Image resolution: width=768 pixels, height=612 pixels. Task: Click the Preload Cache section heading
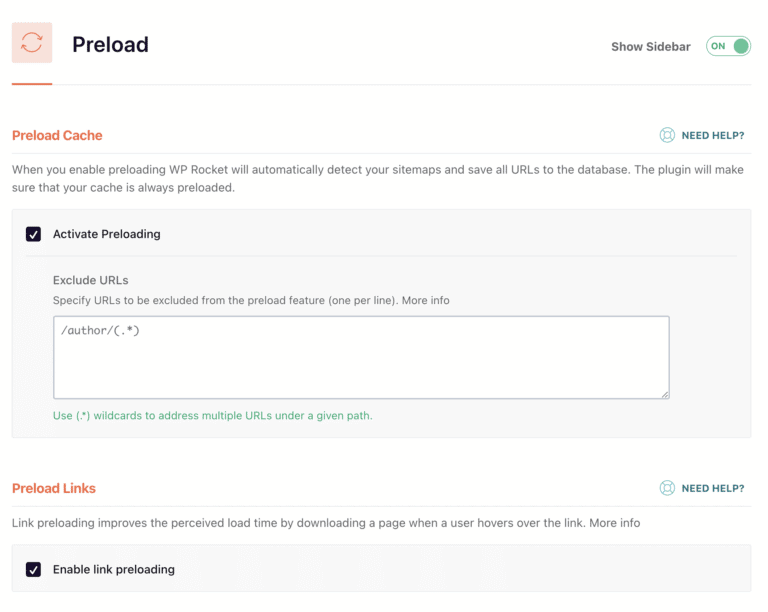[57, 136]
